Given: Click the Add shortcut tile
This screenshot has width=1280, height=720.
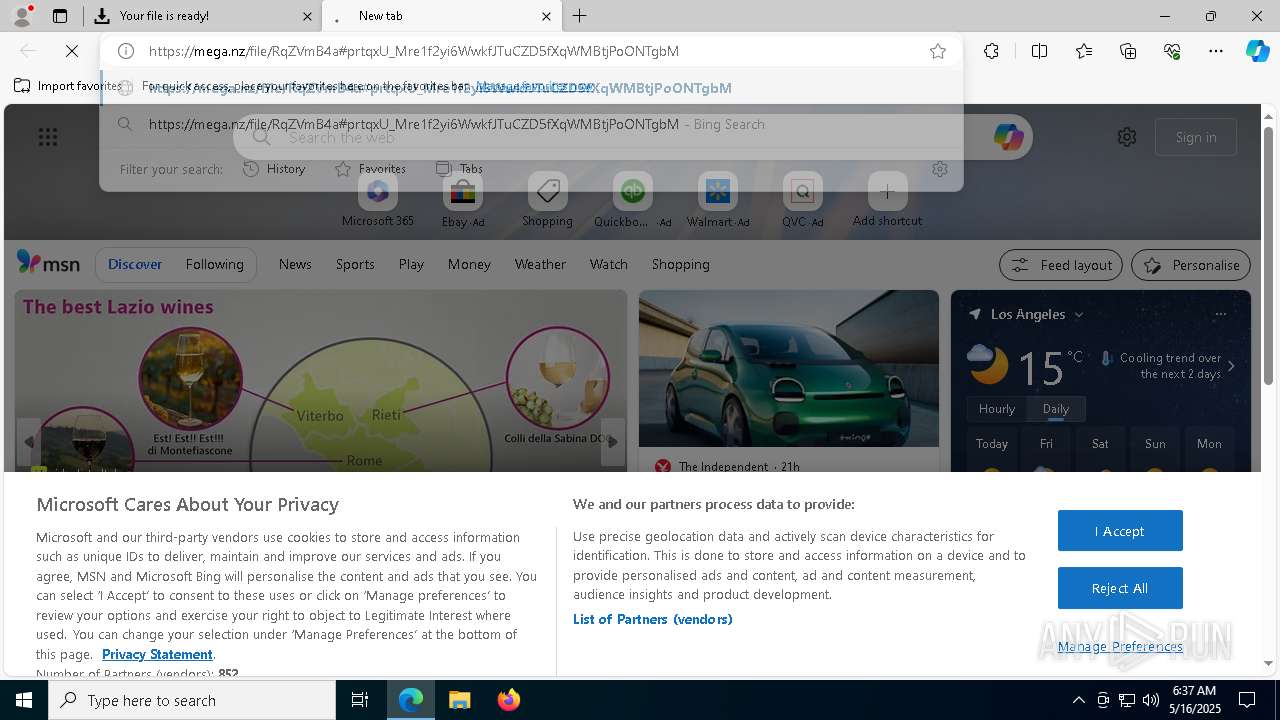Looking at the screenshot, I should point(887,200).
